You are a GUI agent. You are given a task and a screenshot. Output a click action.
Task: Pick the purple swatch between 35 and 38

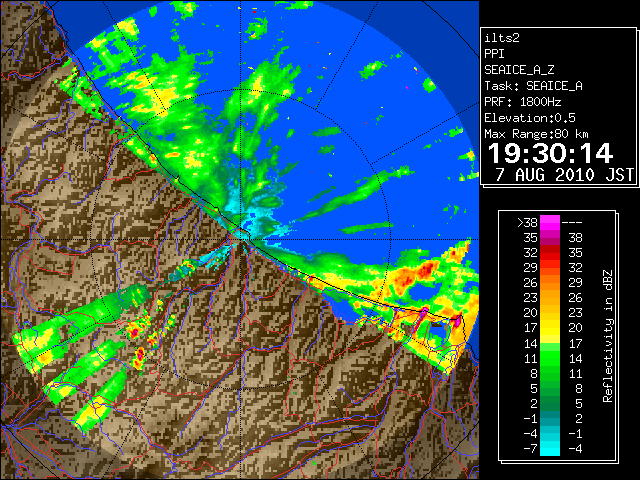pyautogui.click(x=550, y=237)
